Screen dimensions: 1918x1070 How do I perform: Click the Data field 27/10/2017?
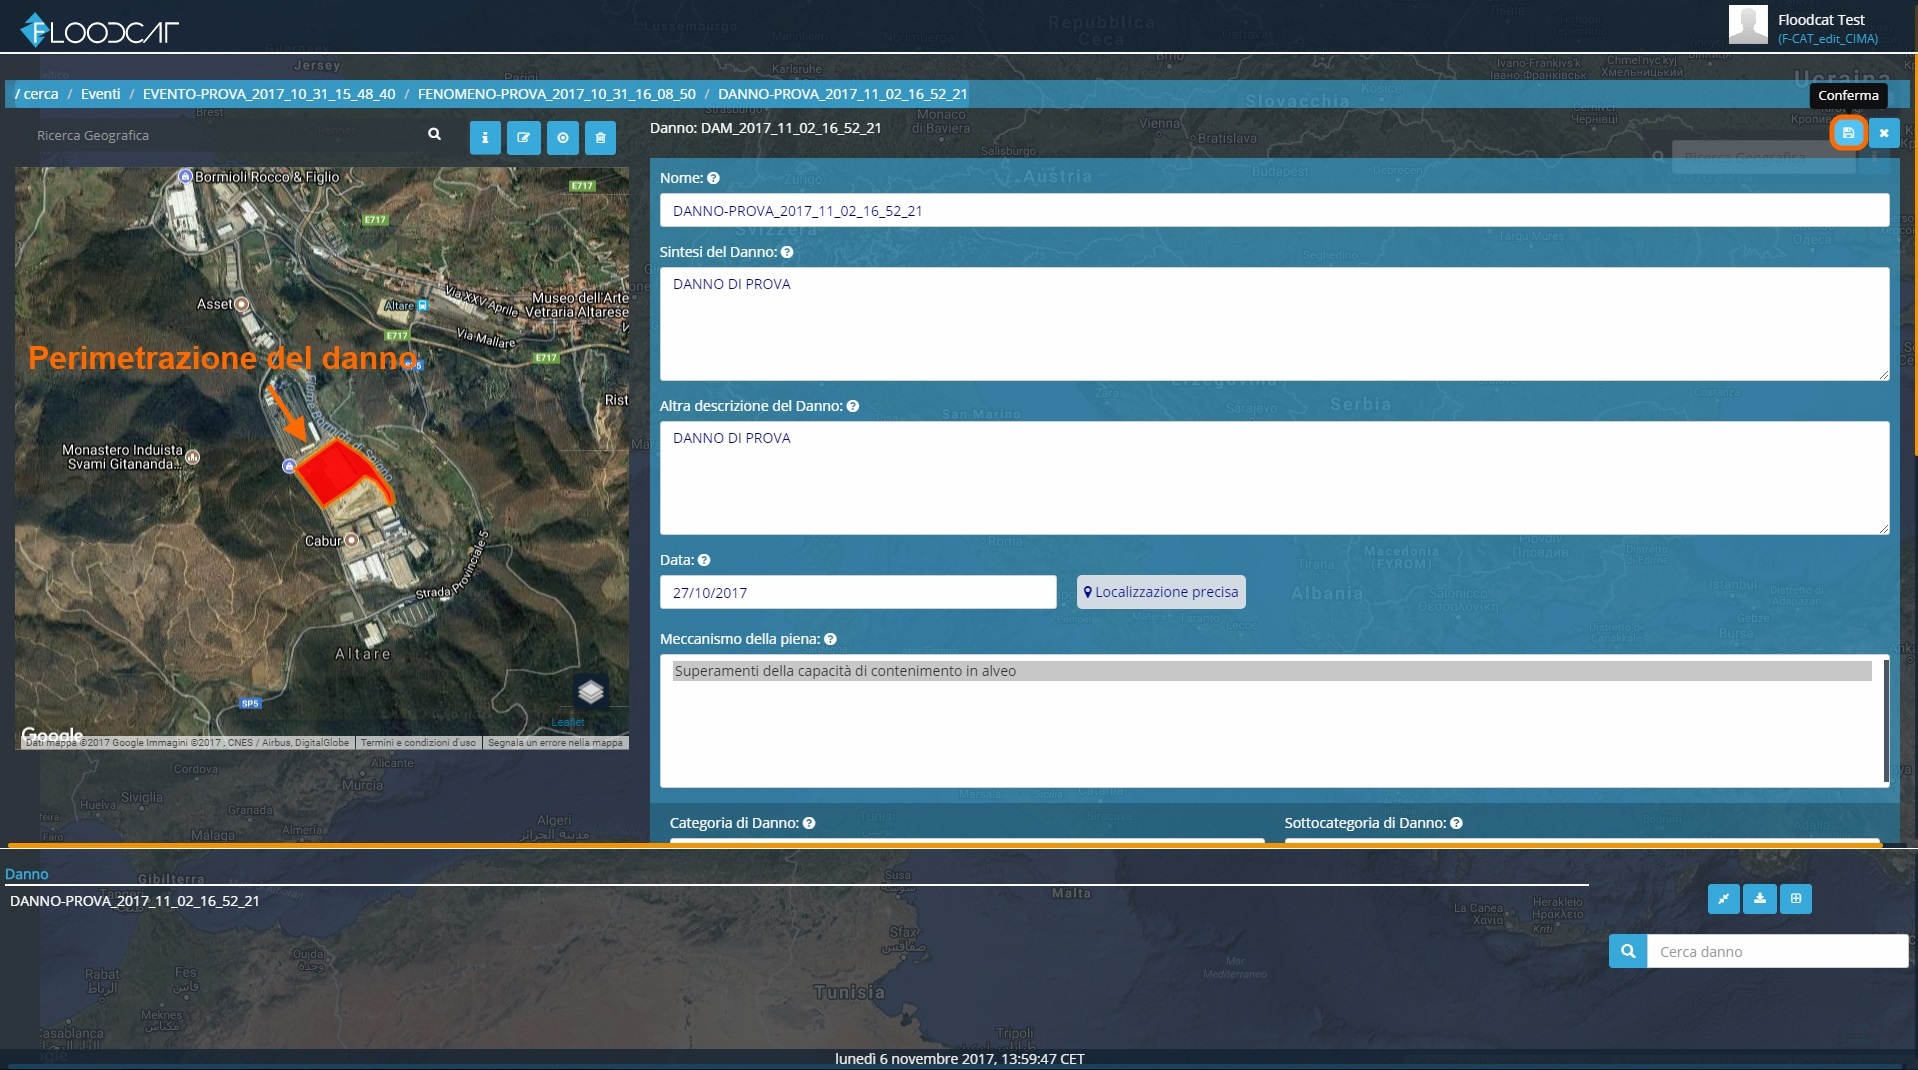[x=858, y=592]
